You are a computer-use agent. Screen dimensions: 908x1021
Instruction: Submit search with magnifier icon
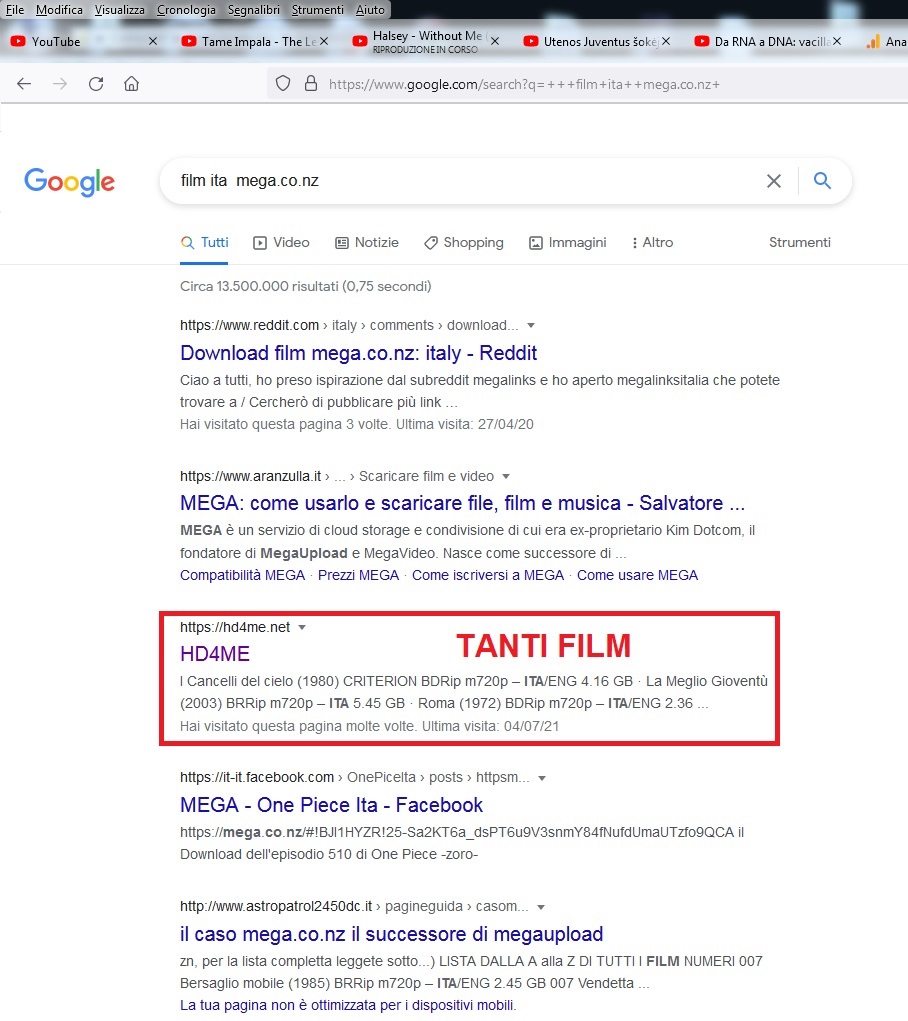[x=822, y=180]
